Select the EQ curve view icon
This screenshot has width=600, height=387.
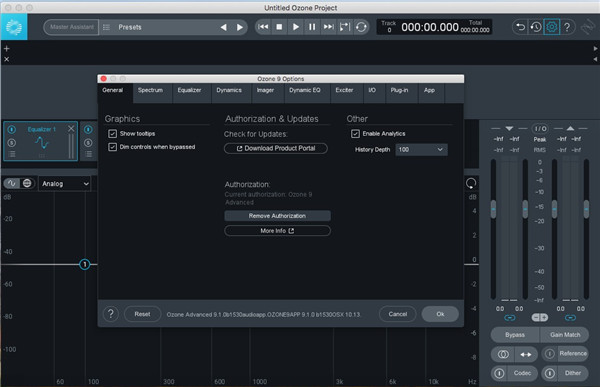pyautogui.click(x=12, y=183)
